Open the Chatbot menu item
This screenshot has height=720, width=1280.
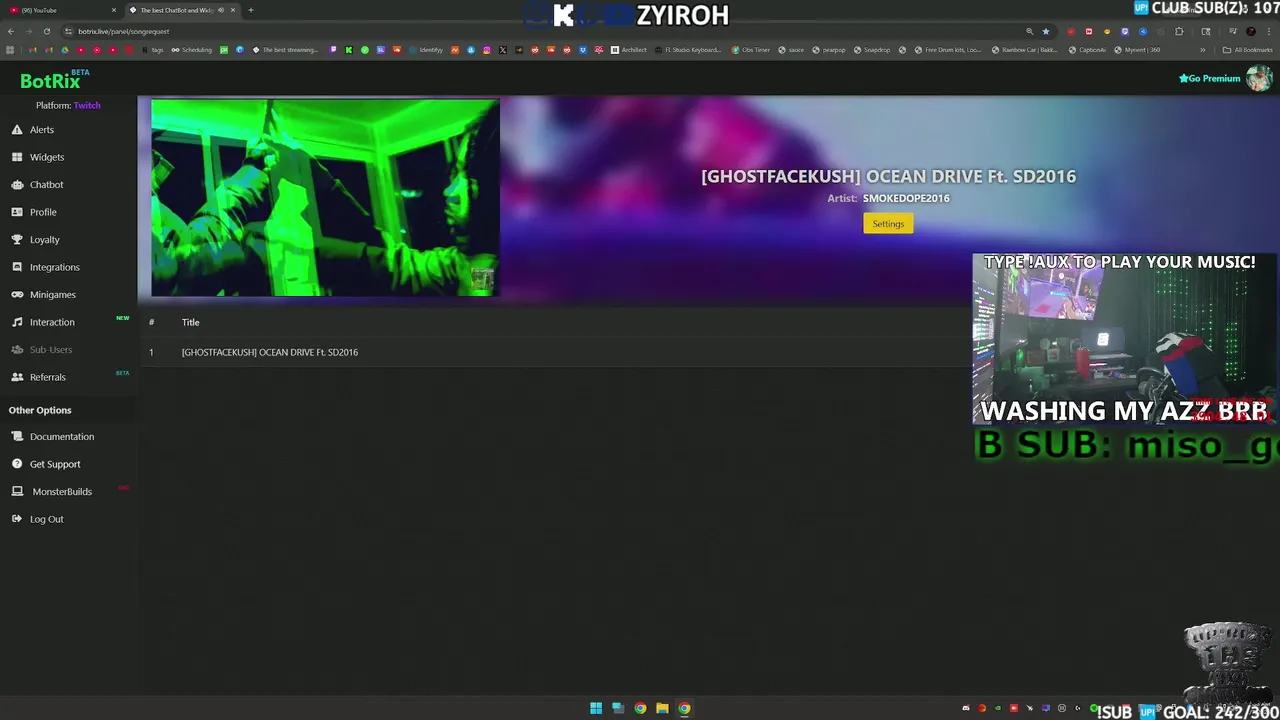point(47,185)
